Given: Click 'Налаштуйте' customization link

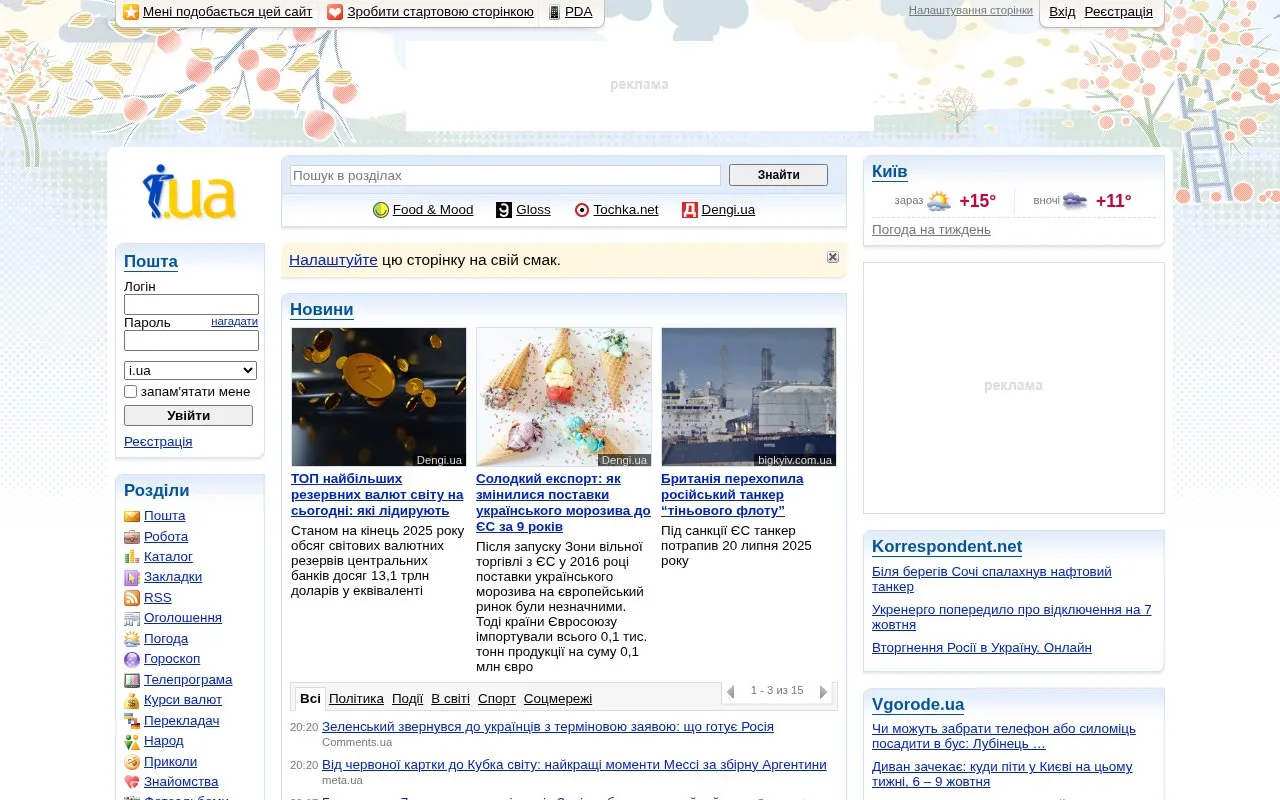Looking at the screenshot, I should [333, 260].
